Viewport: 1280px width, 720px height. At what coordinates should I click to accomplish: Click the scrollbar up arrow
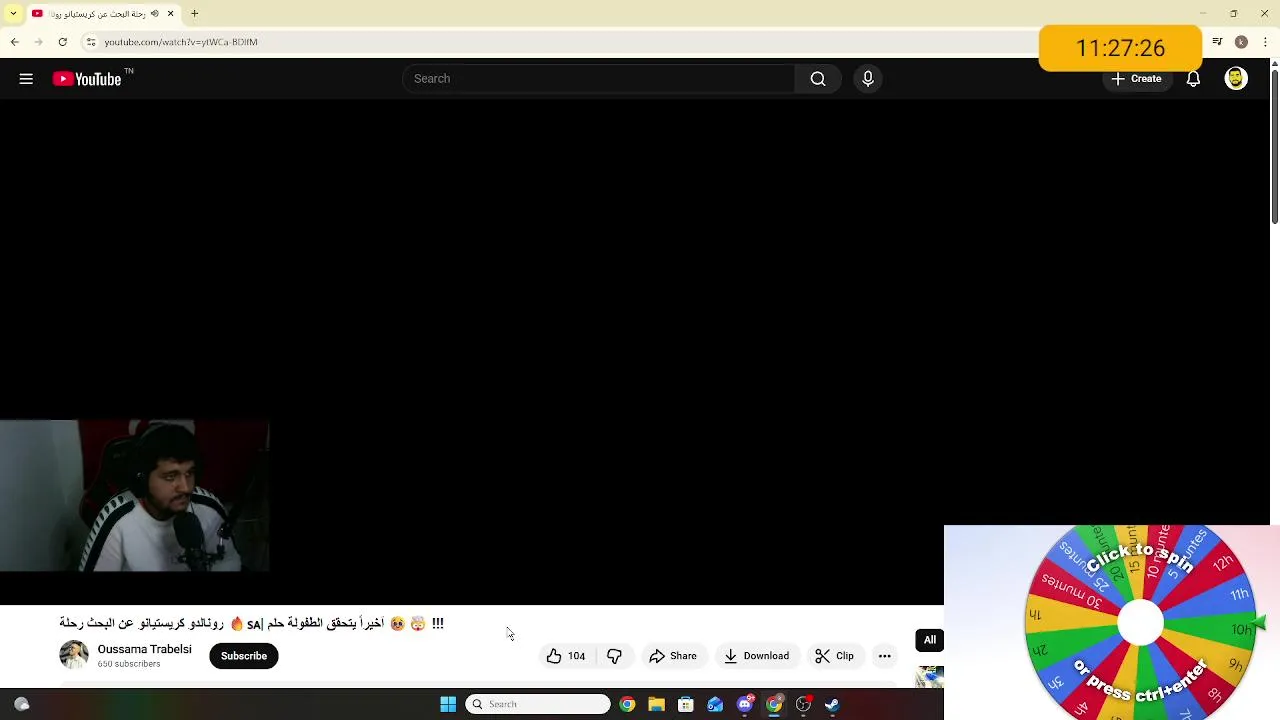coord(1274,64)
